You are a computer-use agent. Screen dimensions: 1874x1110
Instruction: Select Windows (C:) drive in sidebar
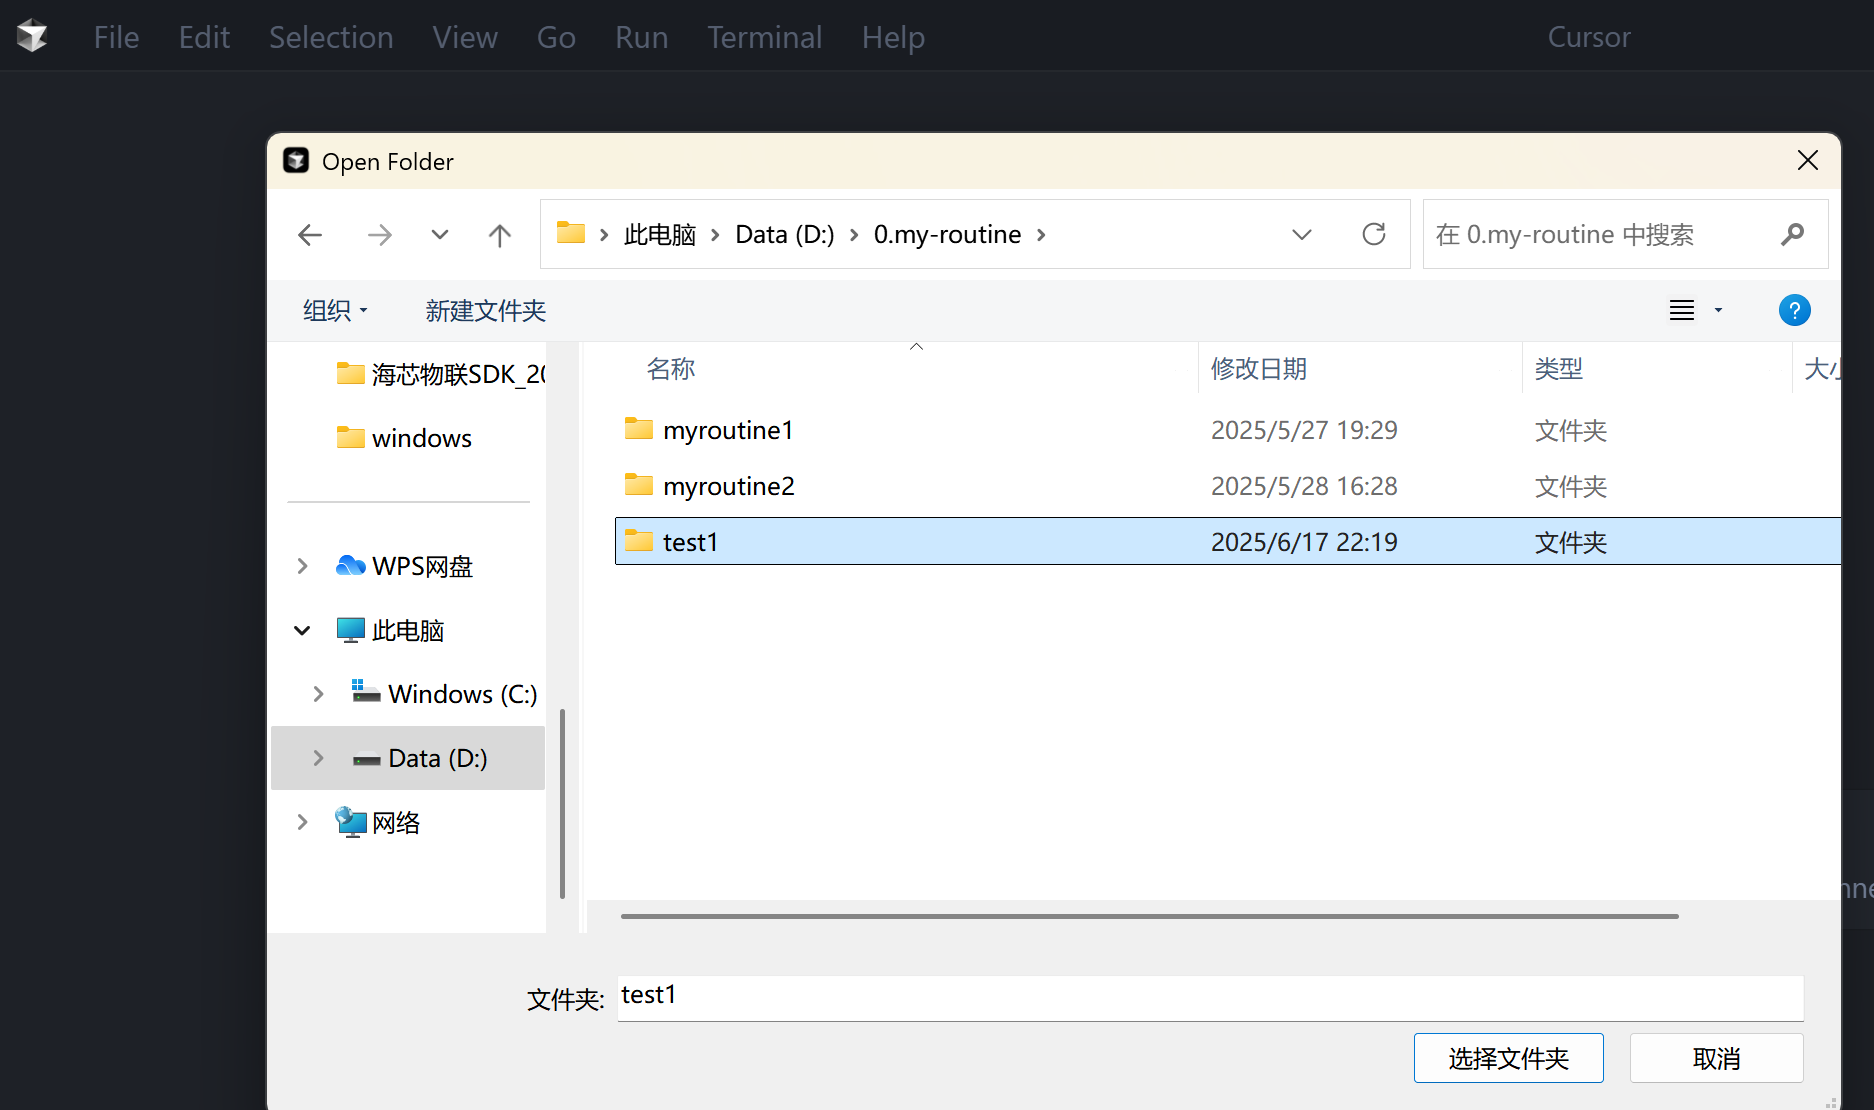(444, 694)
